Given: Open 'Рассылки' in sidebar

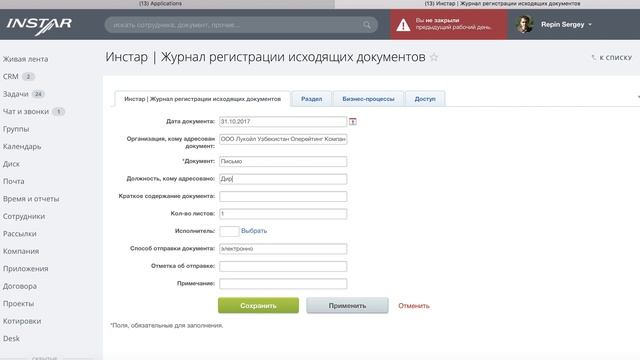Looking at the screenshot, I should [20, 234].
